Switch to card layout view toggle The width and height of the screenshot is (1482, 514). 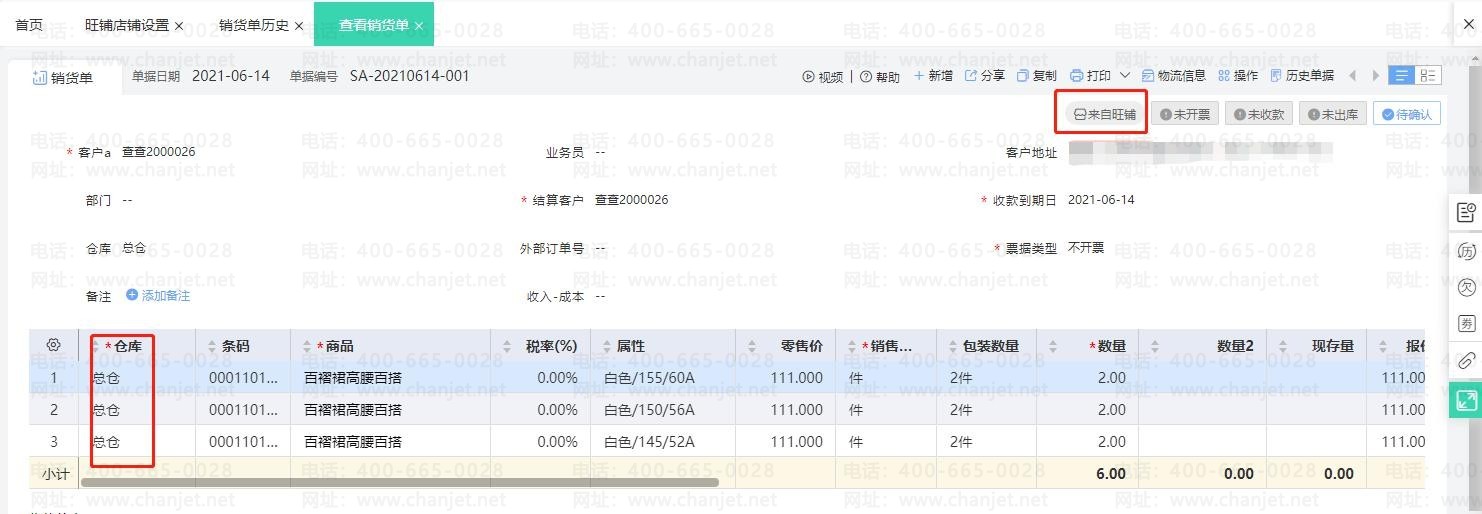1427,76
